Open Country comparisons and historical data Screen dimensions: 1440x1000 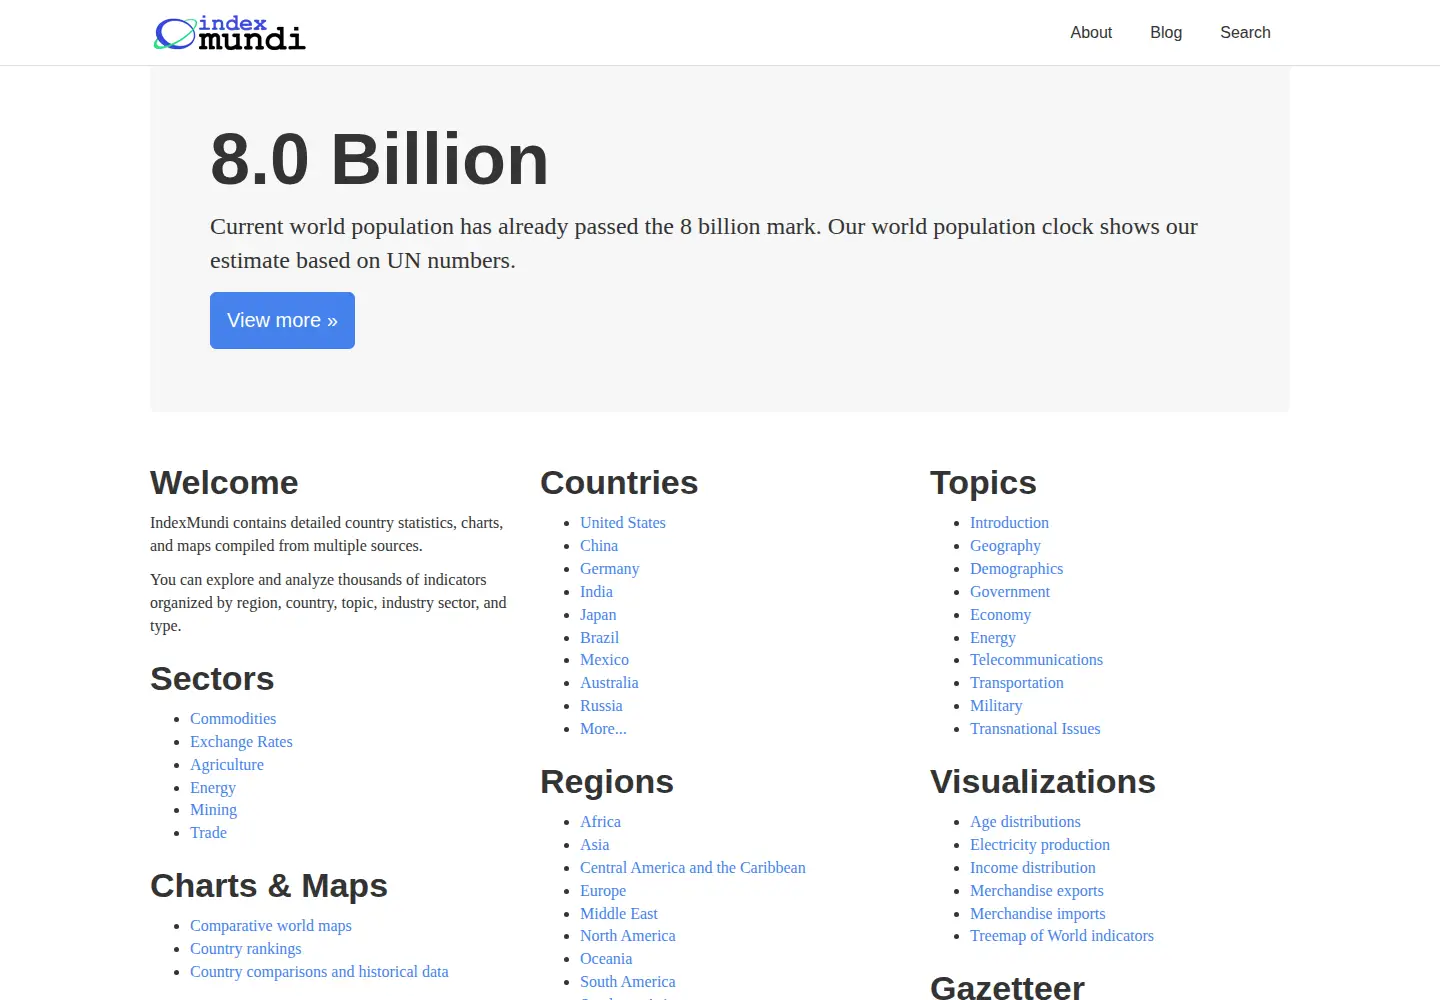pos(319,972)
